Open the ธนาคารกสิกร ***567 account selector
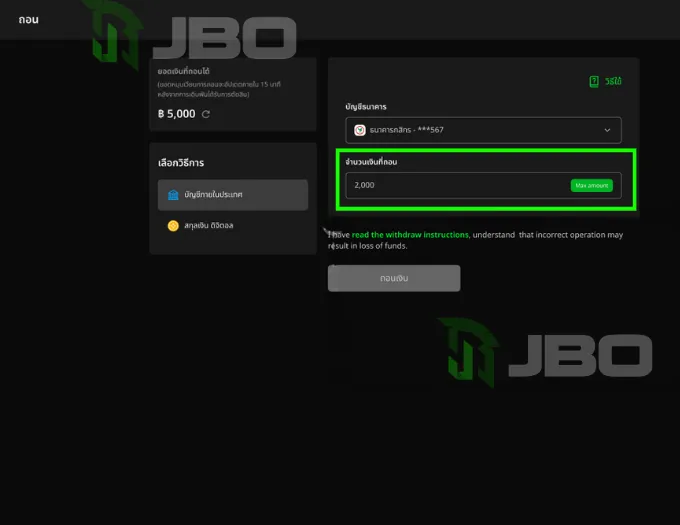The image size is (680, 525). pos(483,130)
